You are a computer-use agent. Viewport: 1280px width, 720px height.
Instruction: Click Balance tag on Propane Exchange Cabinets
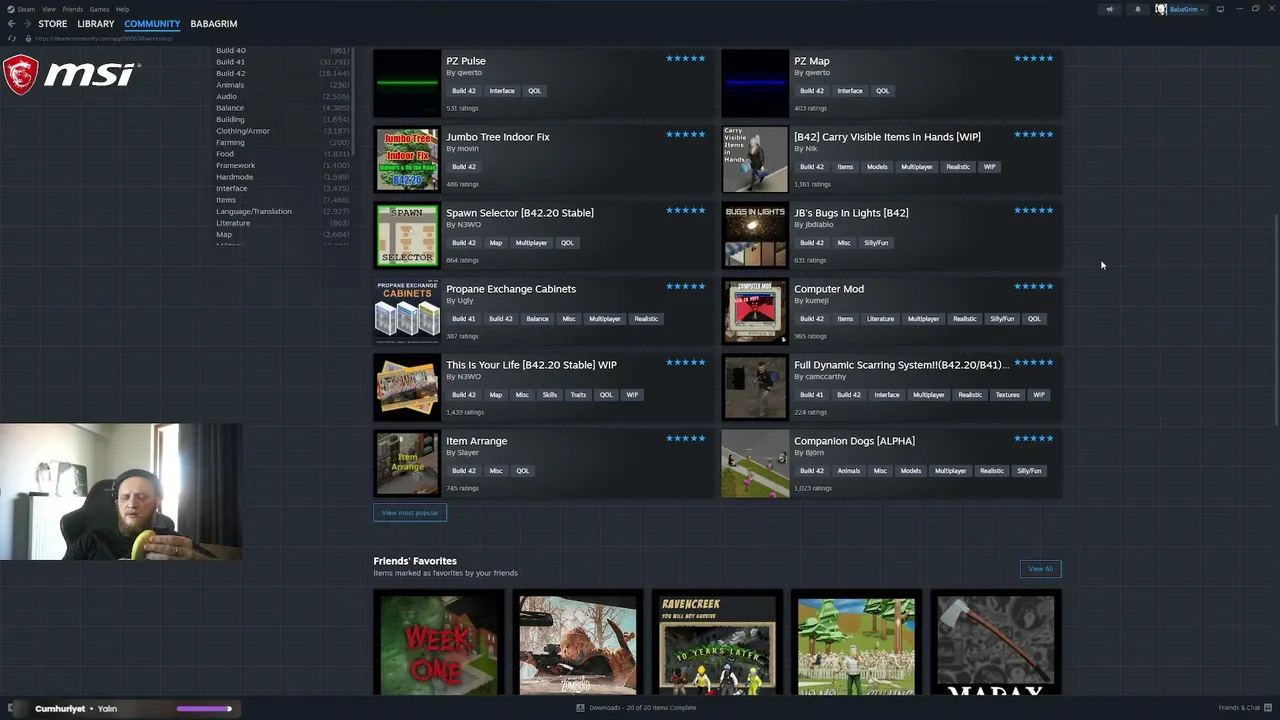(x=537, y=319)
